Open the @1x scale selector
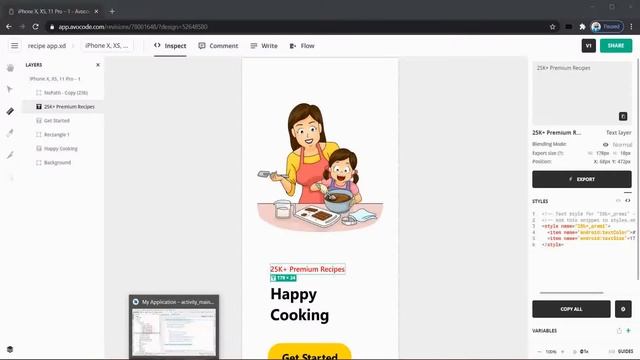This screenshot has height=360, width=640. coord(581,351)
